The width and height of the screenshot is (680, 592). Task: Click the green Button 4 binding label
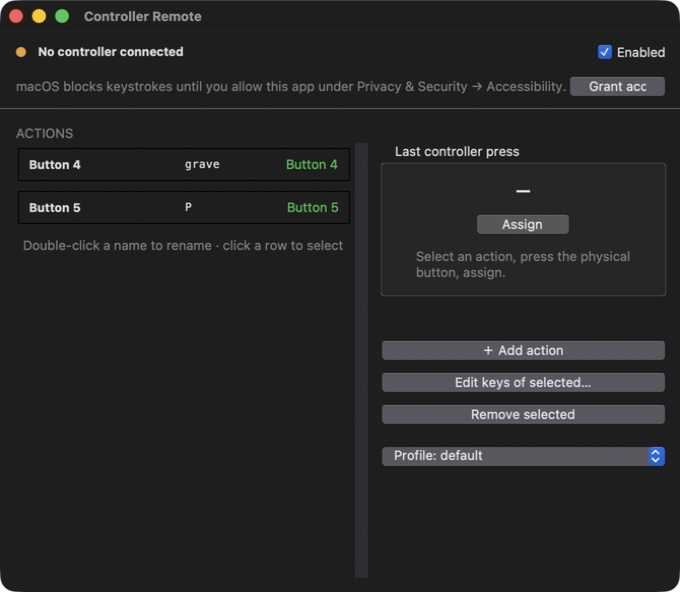[311, 164]
